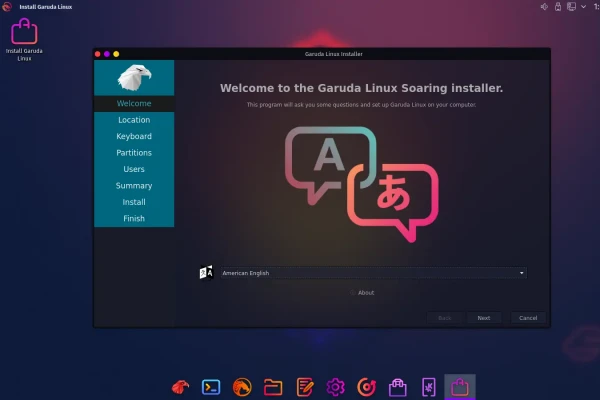600x400 pixels.
Task: Open the purple phone-shaped icon in the dock
Action: (x=429, y=387)
